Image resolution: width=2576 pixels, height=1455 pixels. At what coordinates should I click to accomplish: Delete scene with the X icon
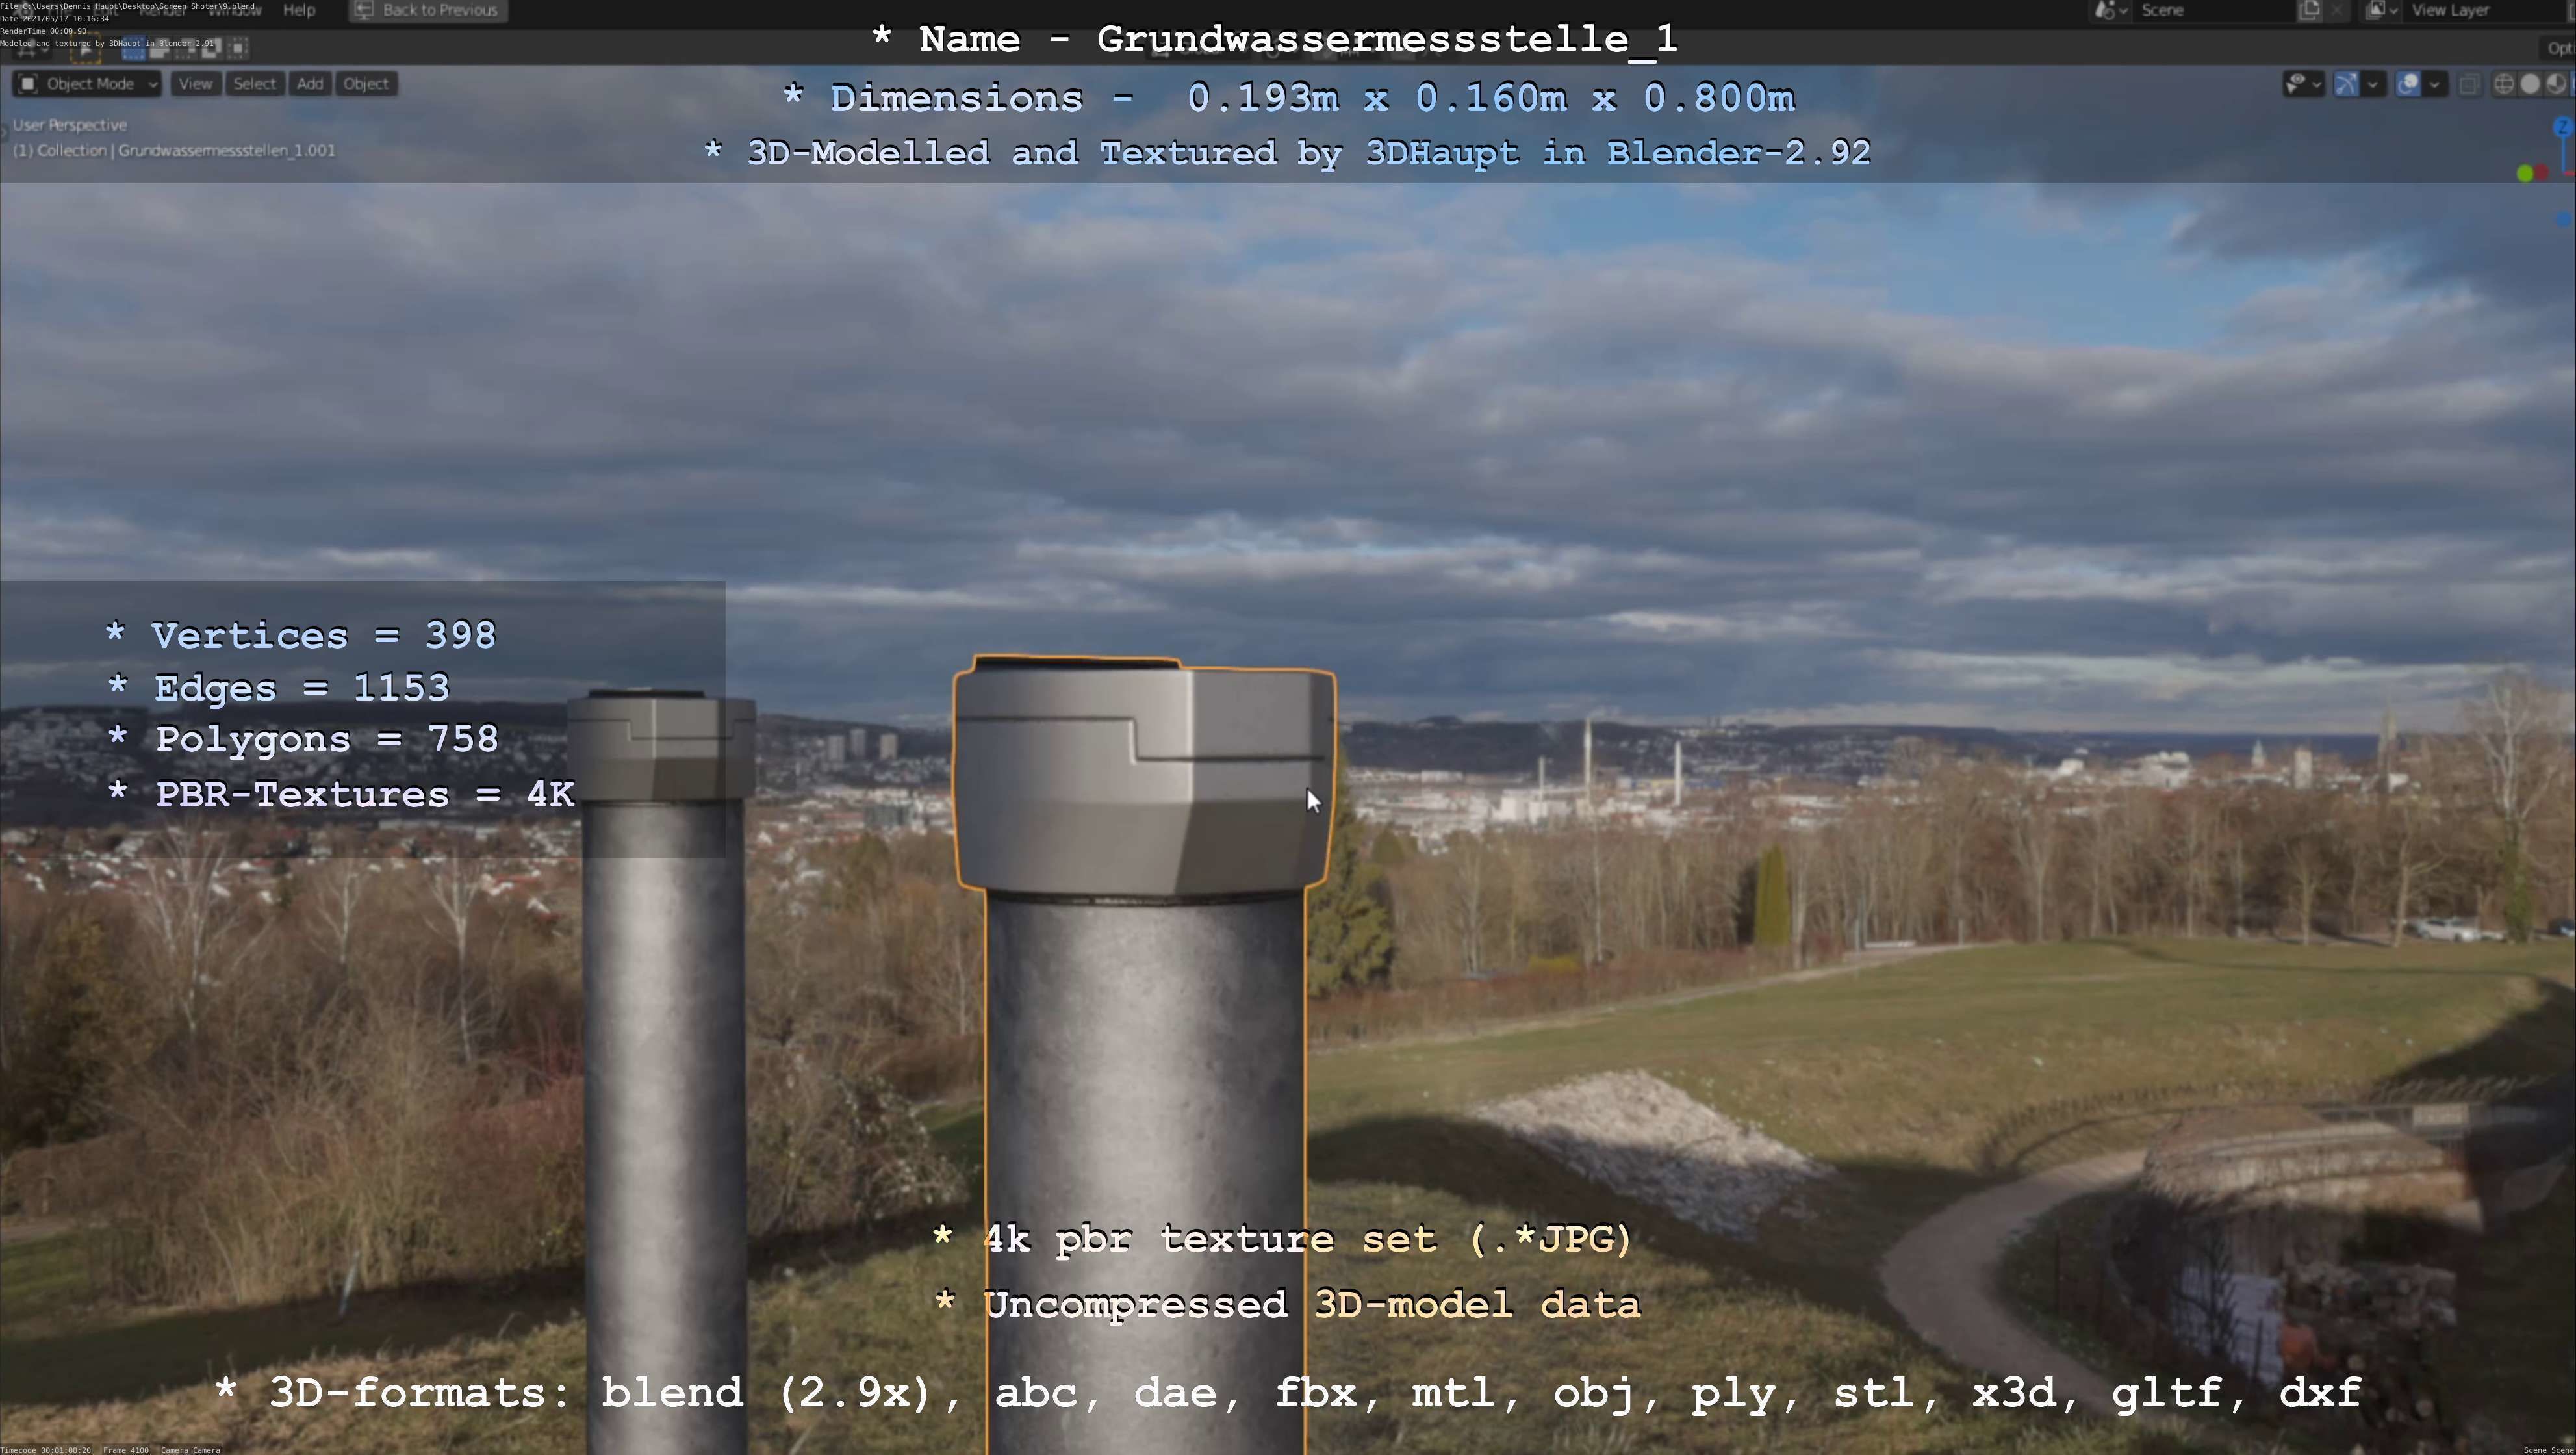point(2337,10)
